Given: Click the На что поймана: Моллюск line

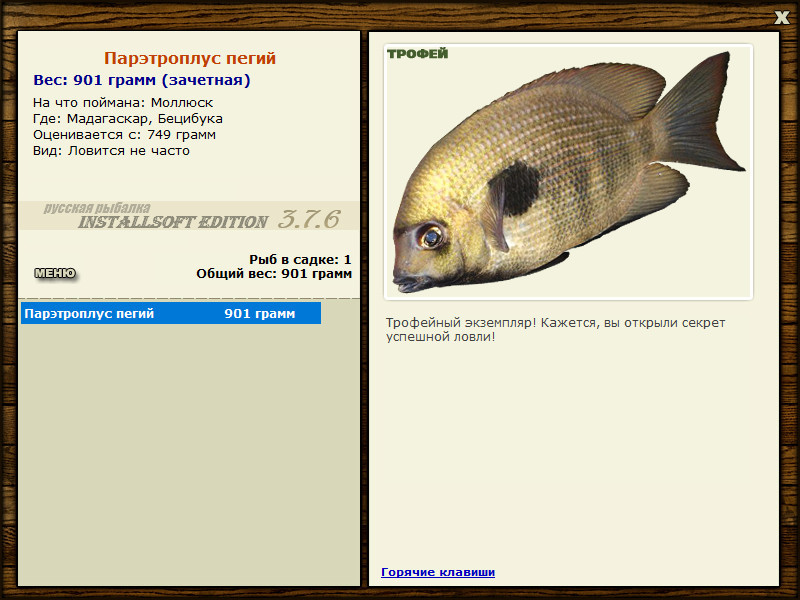Looking at the screenshot, I should click(x=123, y=103).
